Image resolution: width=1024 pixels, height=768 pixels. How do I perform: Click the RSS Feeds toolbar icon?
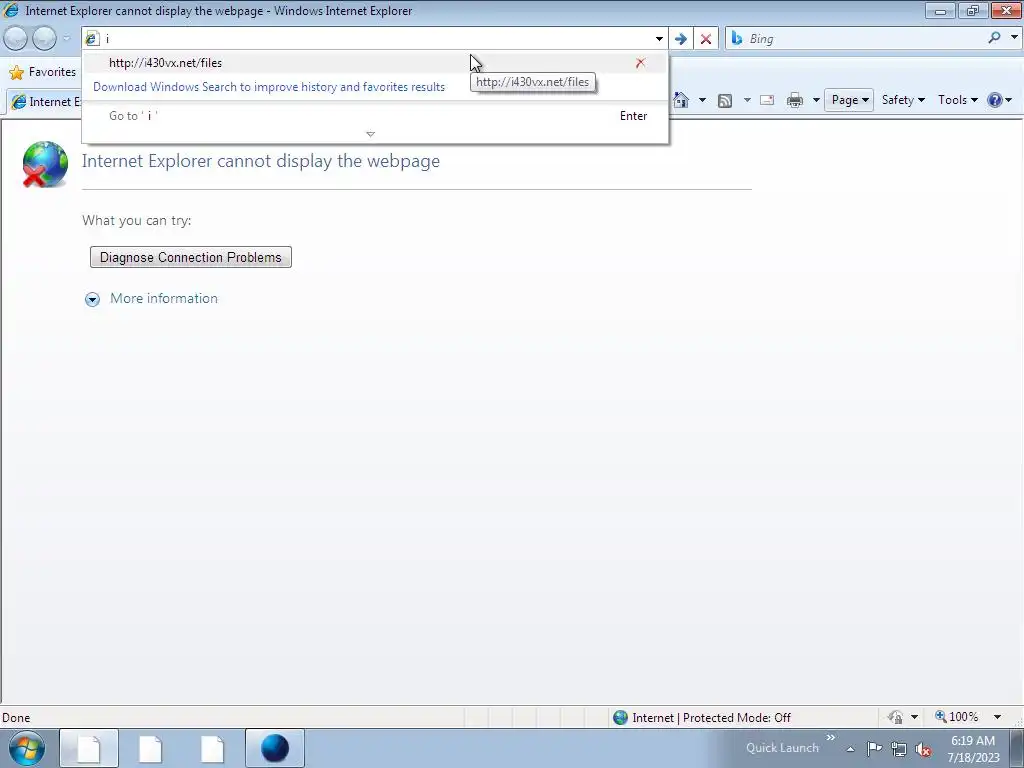725,100
